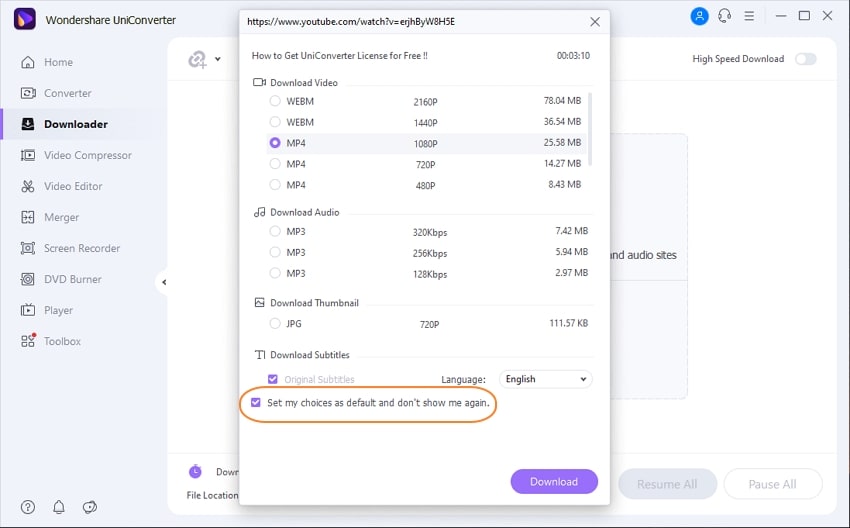The image size is (850, 528).
Task: Click the 00:03:10 duration text
Action: coord(573,55)
